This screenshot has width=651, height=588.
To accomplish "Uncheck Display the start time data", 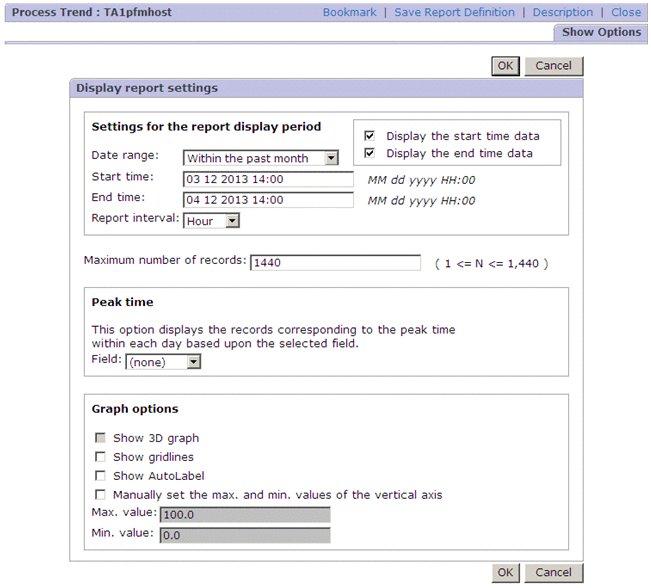I will (x=370, y=136).
